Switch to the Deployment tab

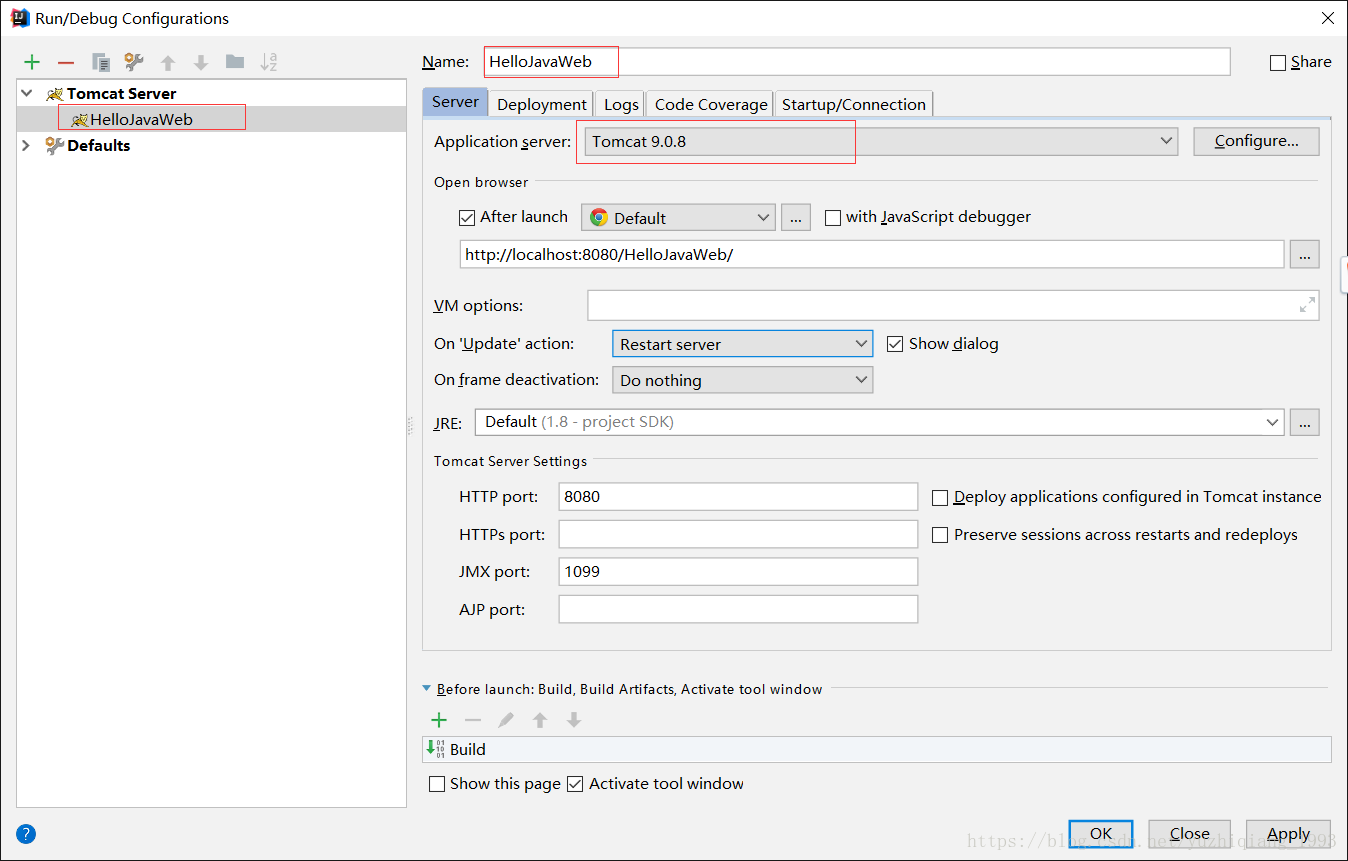[x=542, y=104]
